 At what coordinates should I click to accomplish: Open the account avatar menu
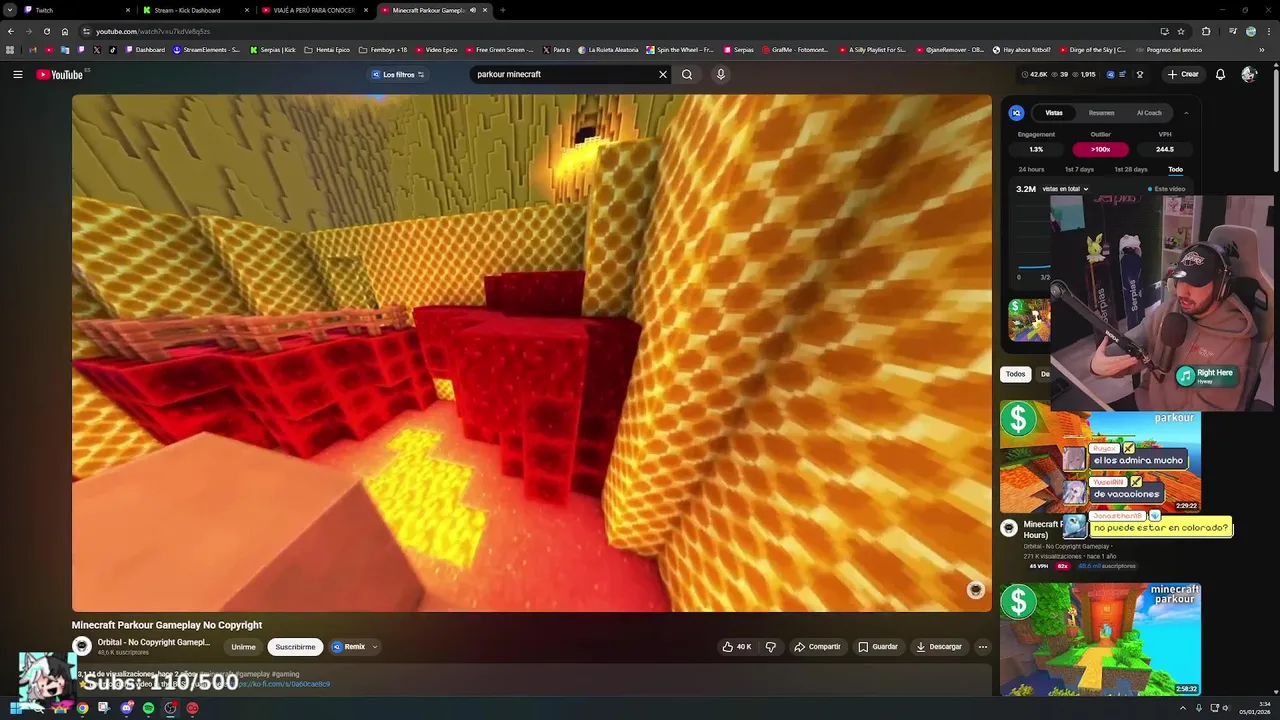tap(1248, 74)
